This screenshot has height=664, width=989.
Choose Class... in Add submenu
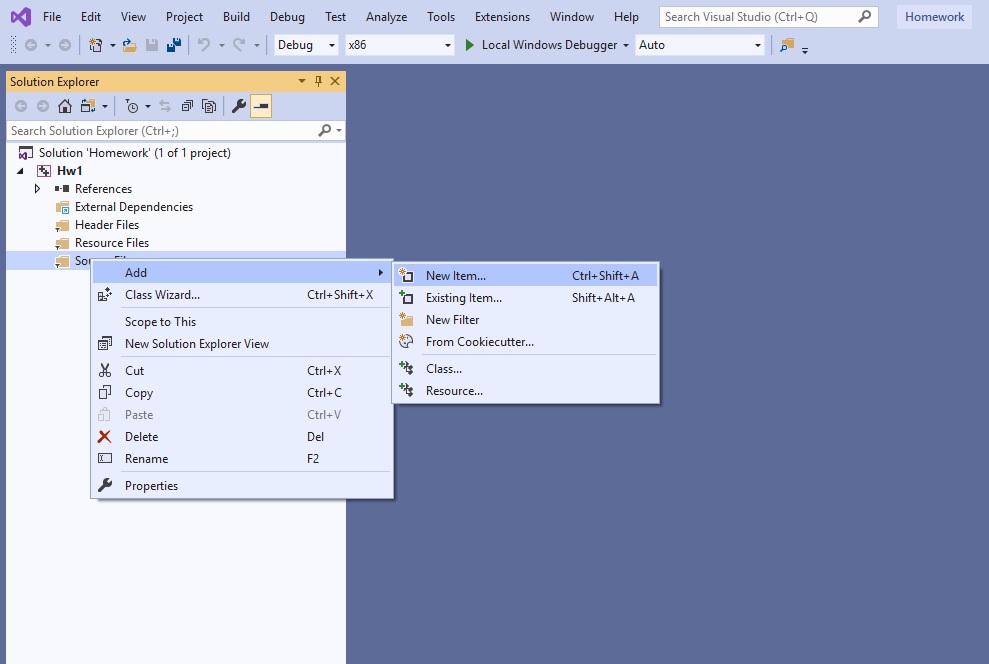tap(525, 369)
